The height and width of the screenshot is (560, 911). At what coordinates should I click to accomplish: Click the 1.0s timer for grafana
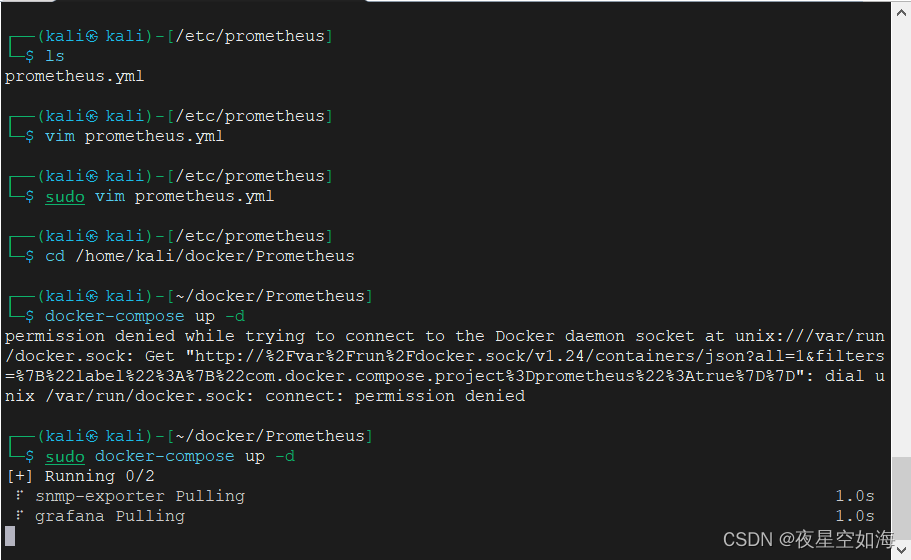[x=855, y=516]
